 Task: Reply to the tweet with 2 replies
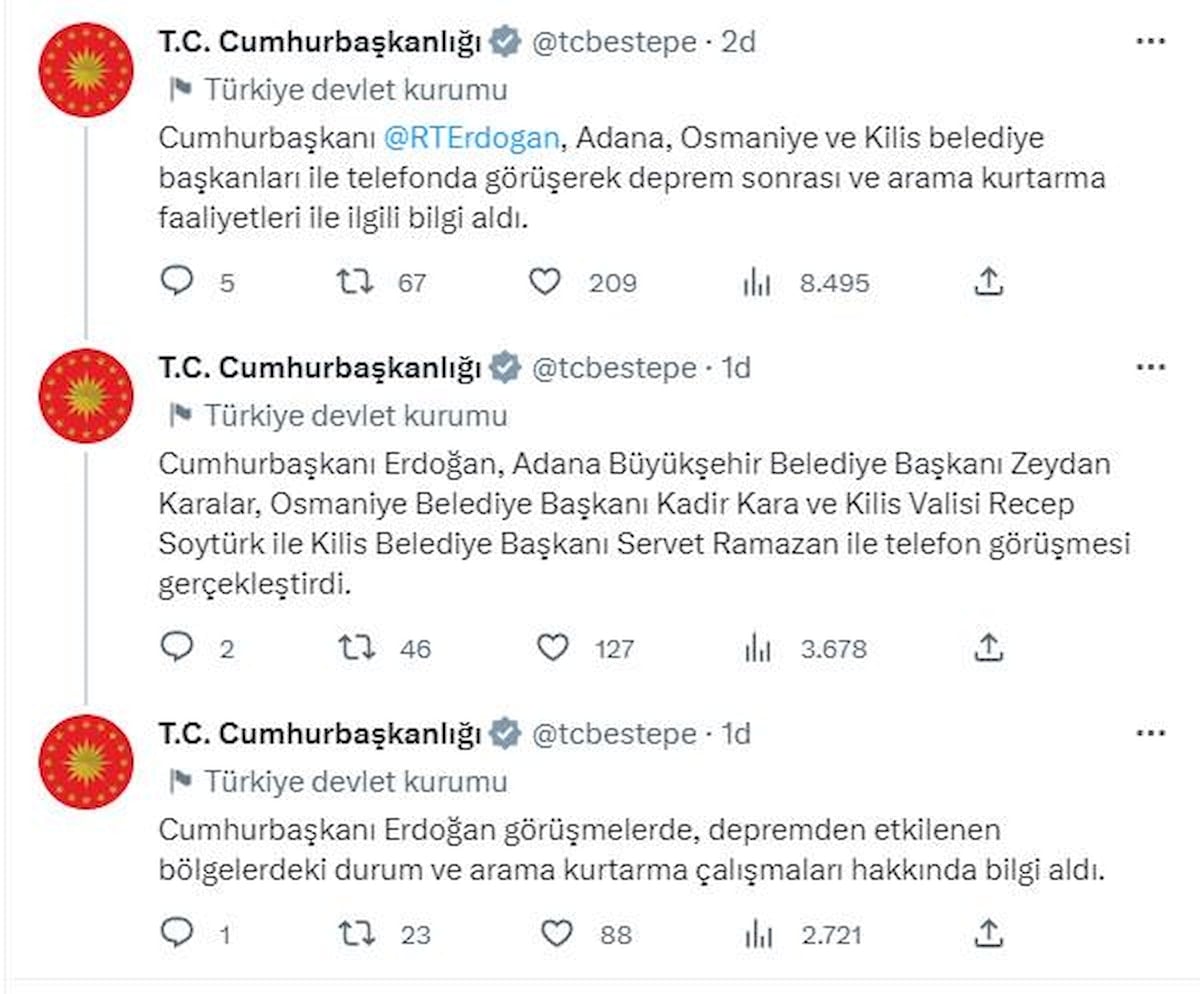177,649
